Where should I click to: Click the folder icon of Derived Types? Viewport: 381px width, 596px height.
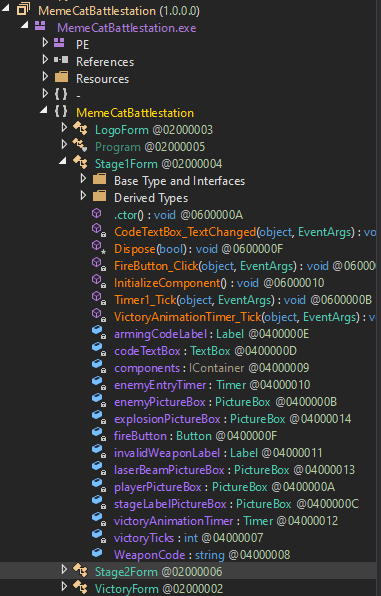(x=99, y=196)
